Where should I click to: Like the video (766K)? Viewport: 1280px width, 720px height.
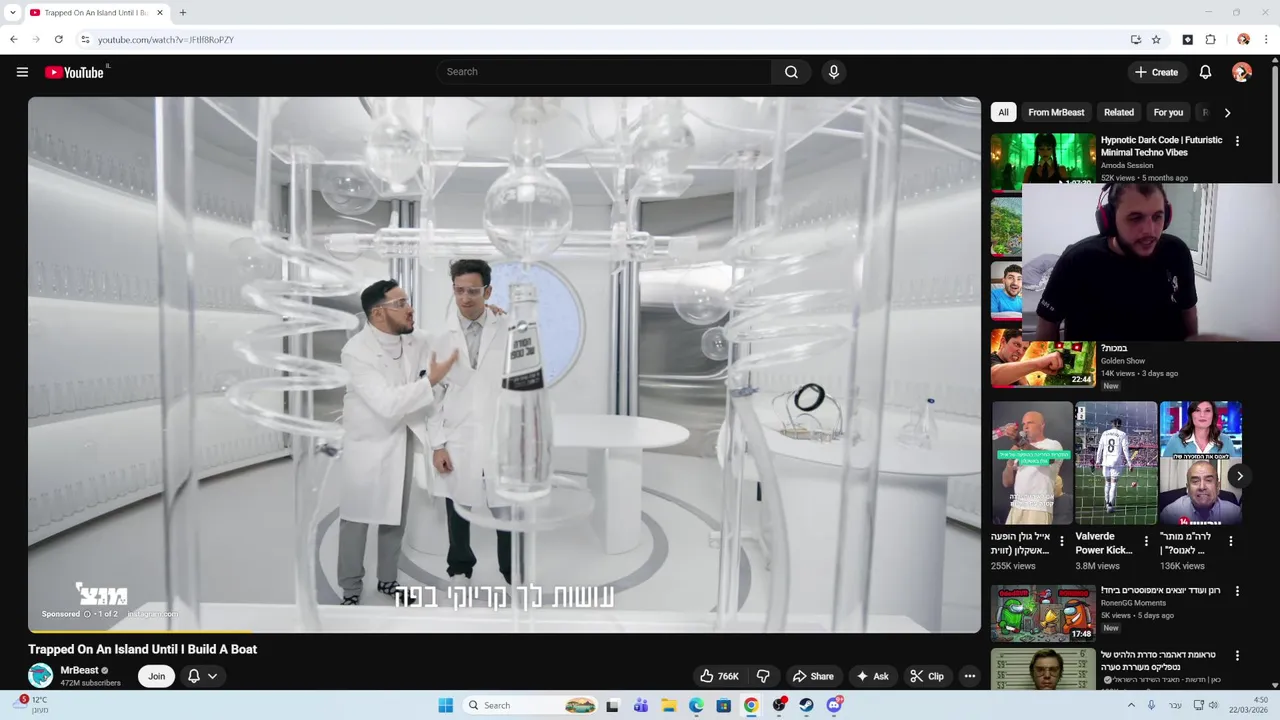pos(719,676)
